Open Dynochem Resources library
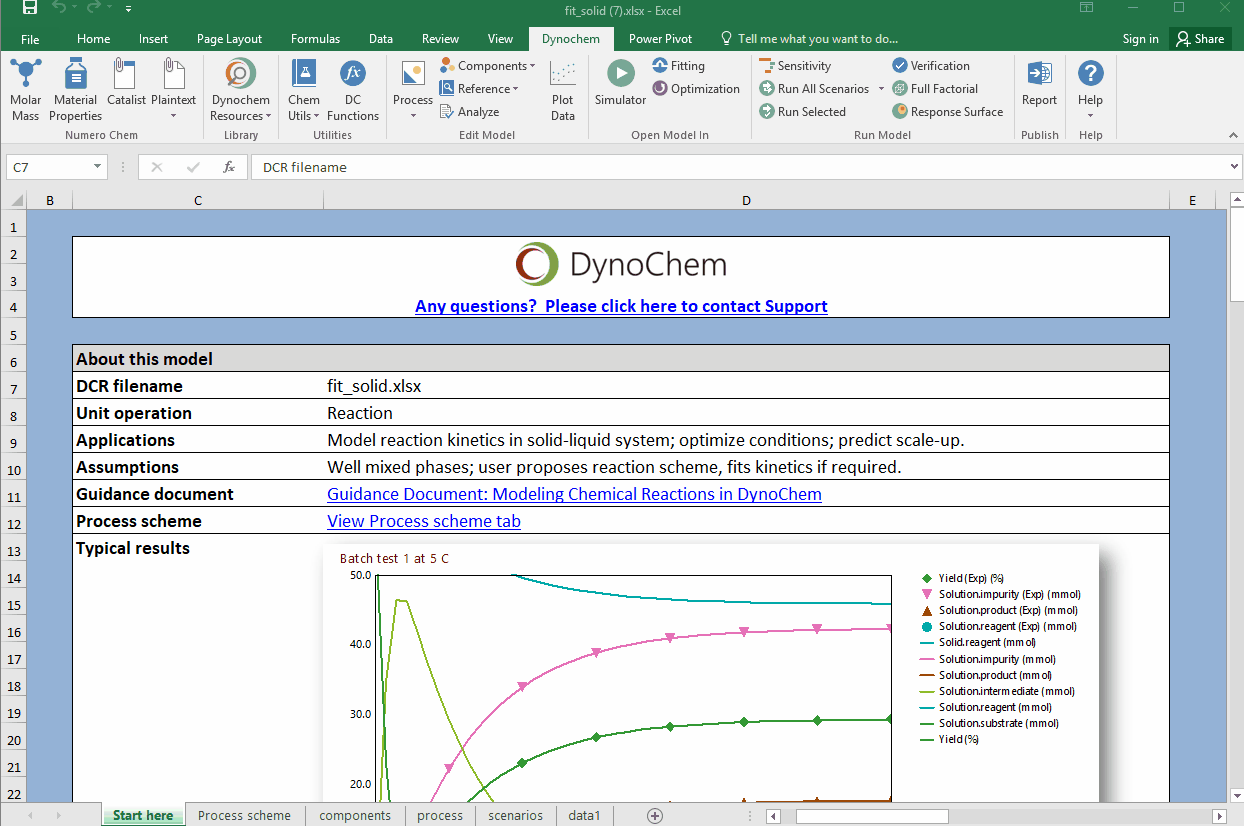Image resolution: width=1244 pixels, height=826 pixels. click(241, 90)
